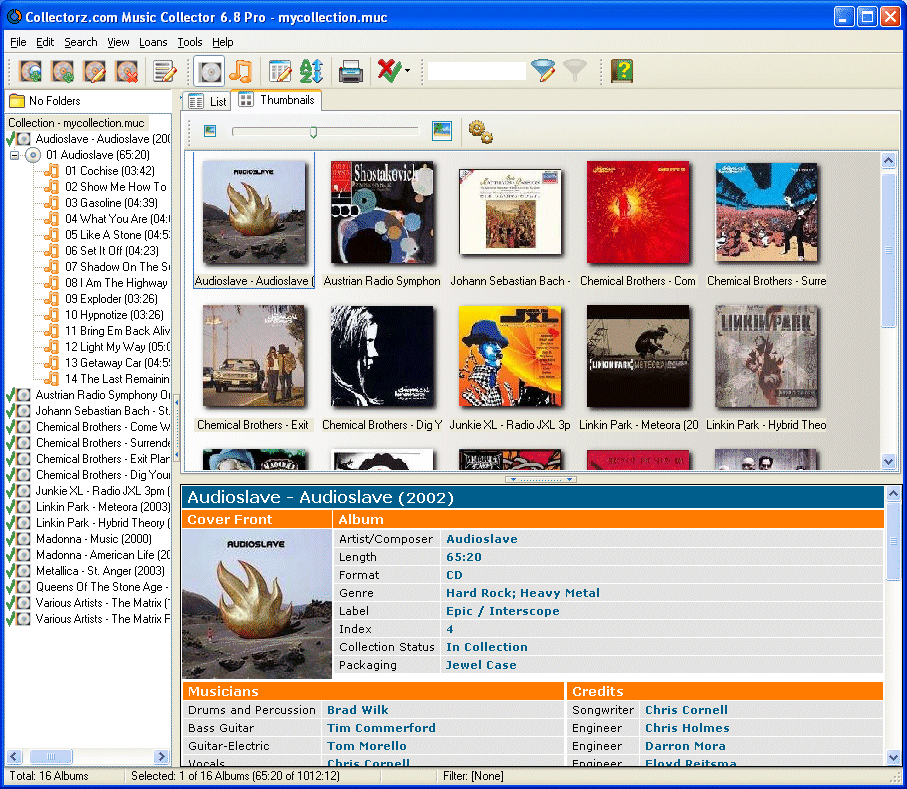Viewport: 907px width, 789px height.
Task: Open the Tools menu
Action: [x=190, y=42]
